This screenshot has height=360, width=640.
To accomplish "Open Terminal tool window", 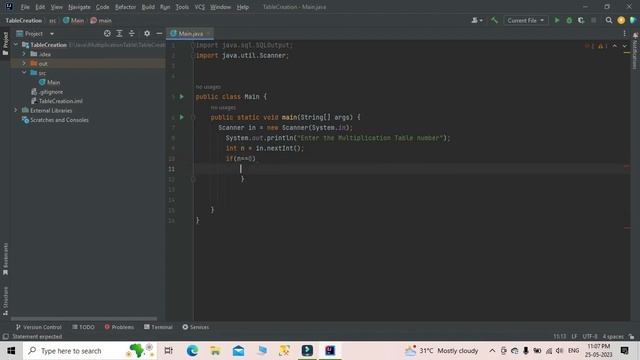I will tap(158, 327).
